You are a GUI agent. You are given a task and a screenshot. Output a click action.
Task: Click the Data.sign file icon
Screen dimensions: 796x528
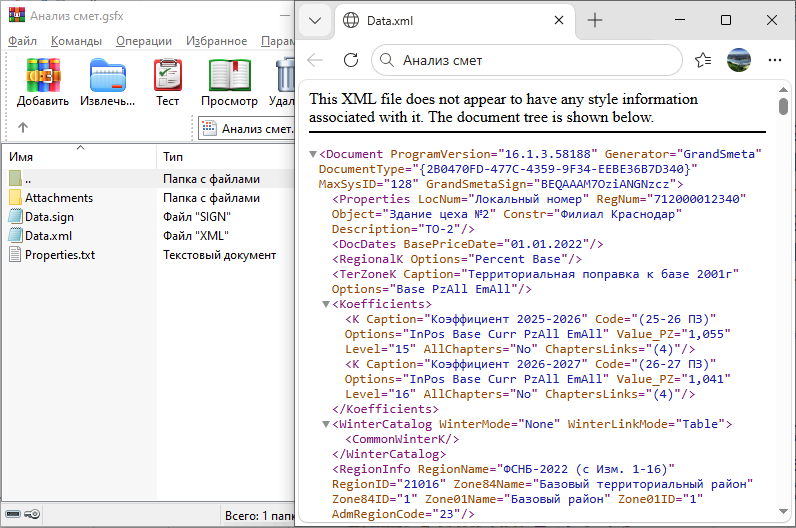tap(15, 217)
